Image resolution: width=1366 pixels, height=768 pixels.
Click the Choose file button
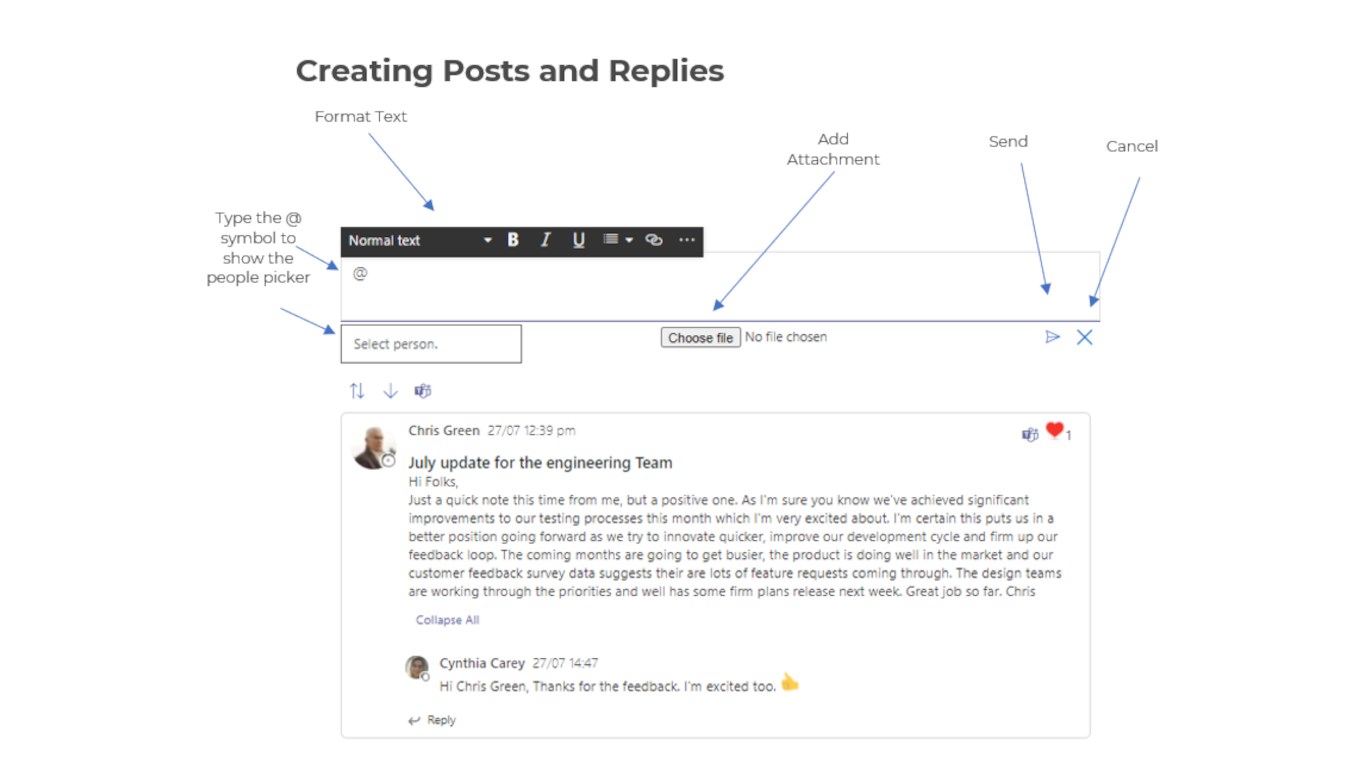tap(700, 338)
